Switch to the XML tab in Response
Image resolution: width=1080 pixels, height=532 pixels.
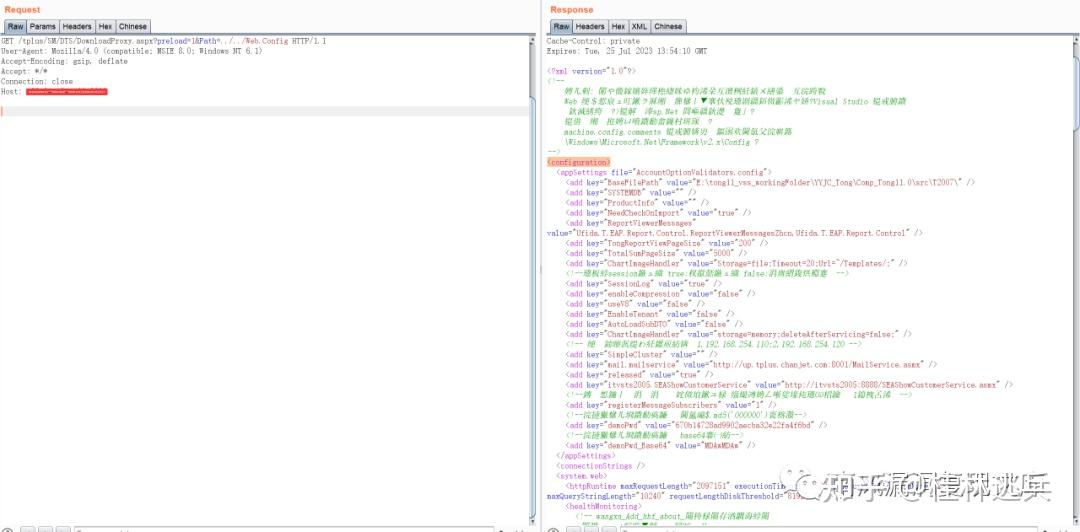tap(640, 26)
